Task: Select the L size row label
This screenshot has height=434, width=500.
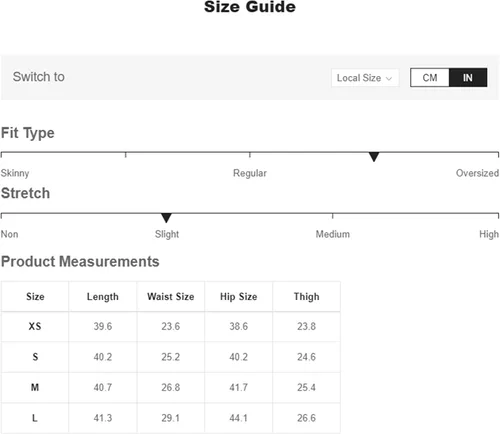Action: coord(35,418)
